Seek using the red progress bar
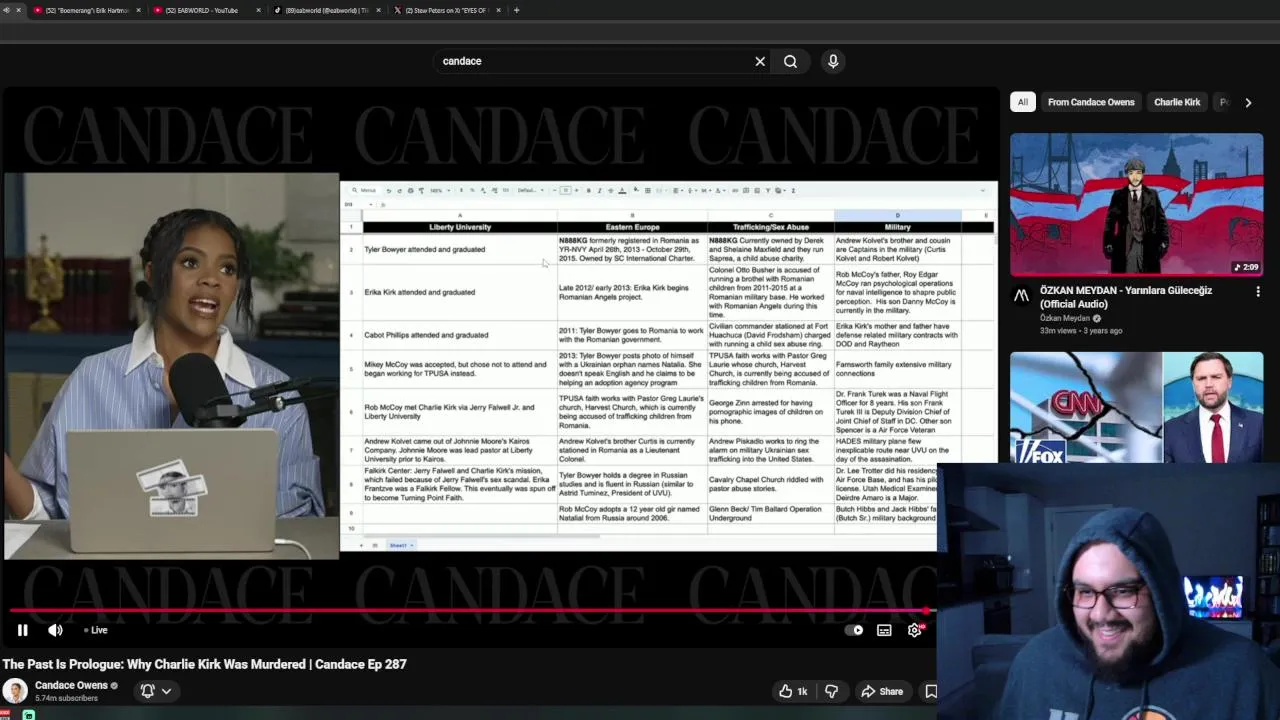The image size is (1280, 720). (468, 609)
